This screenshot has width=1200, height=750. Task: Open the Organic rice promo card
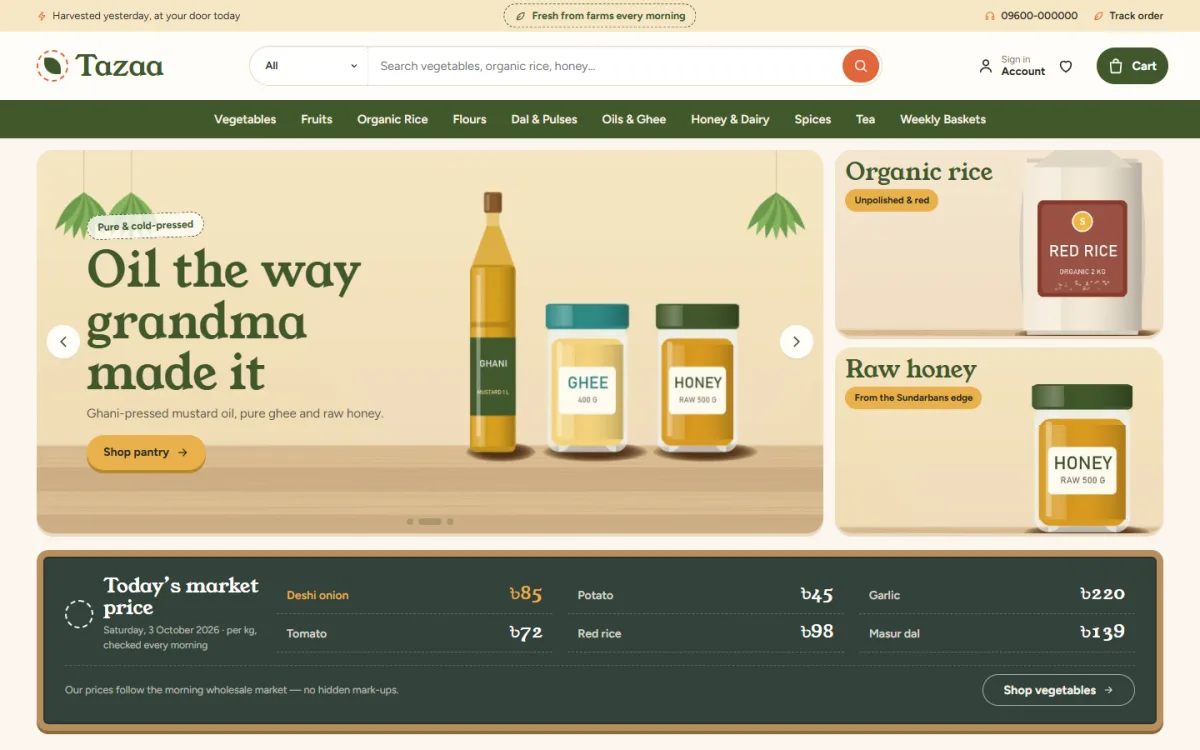(999, 244)
